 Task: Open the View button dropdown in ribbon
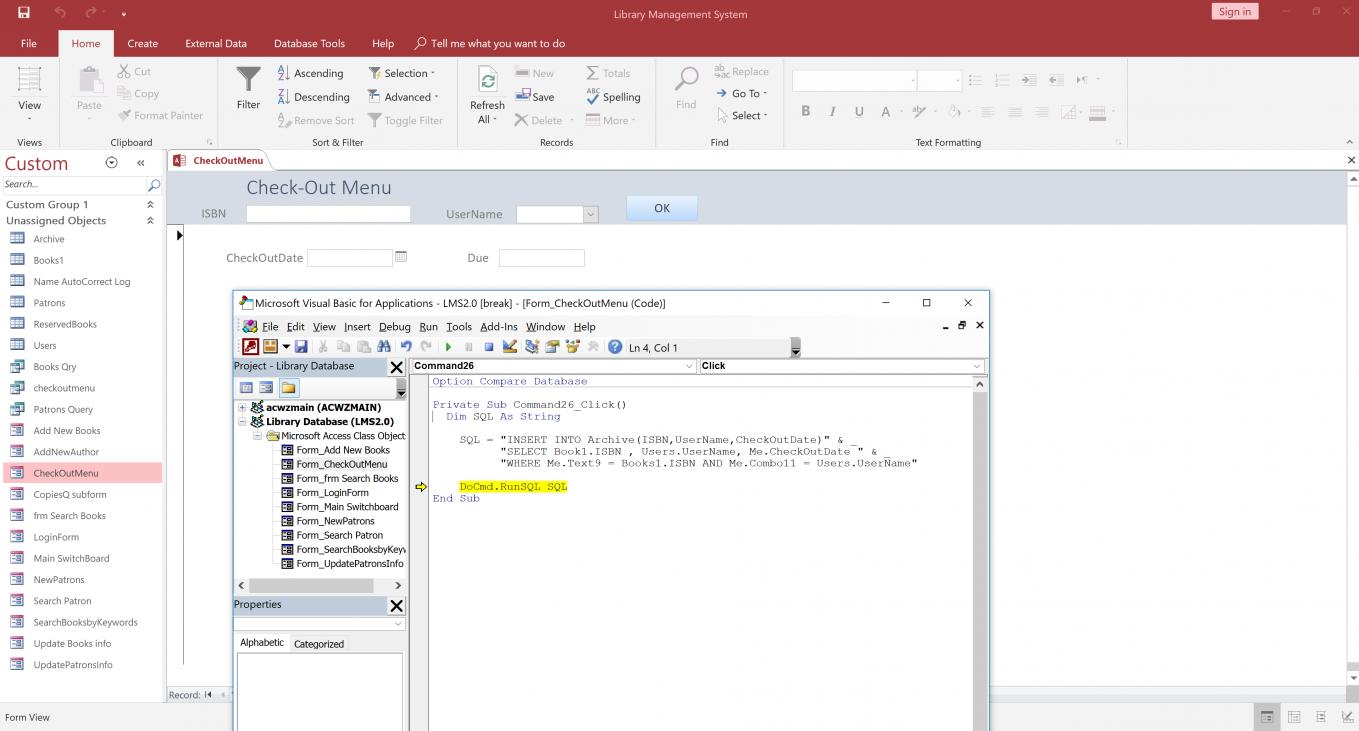click(30, 118)
